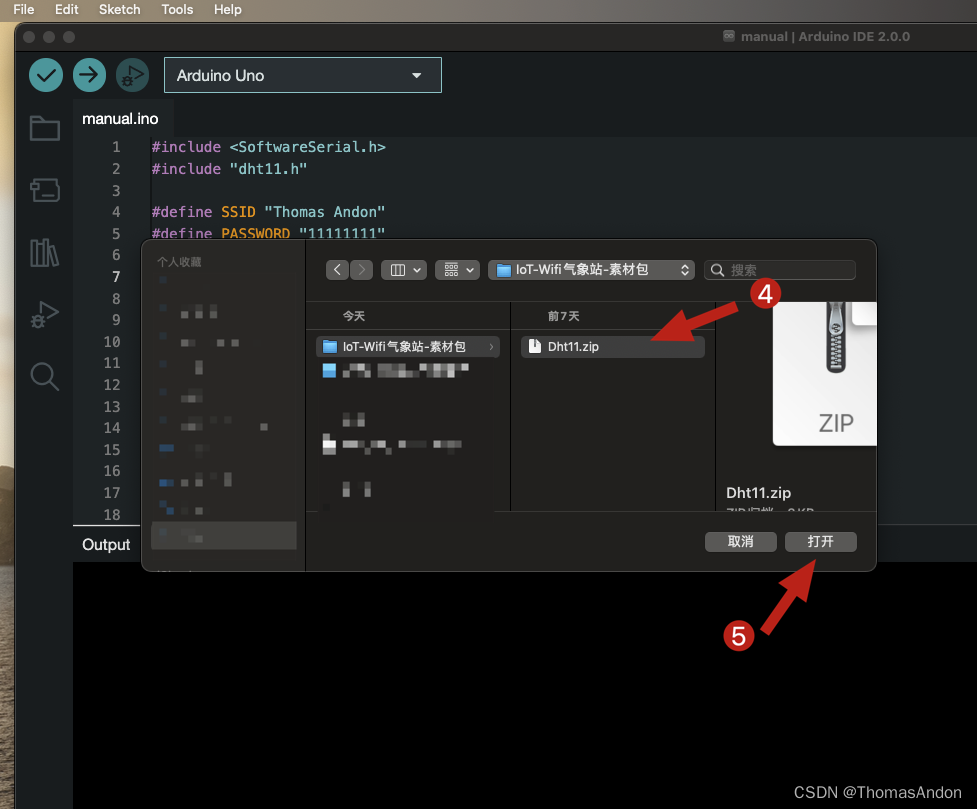Go back in the file dialog

click(x=337, y=270)
